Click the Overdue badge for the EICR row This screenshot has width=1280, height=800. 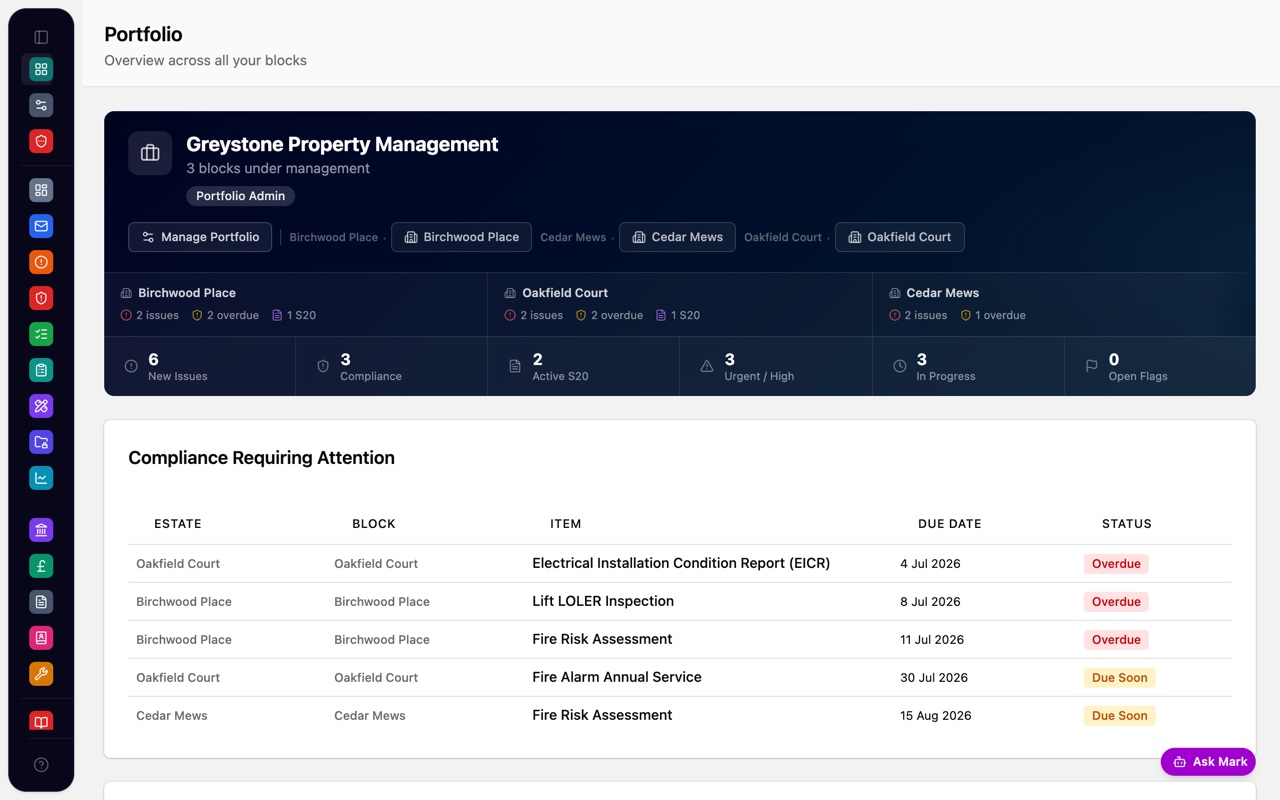click(x=1116, y=564)
